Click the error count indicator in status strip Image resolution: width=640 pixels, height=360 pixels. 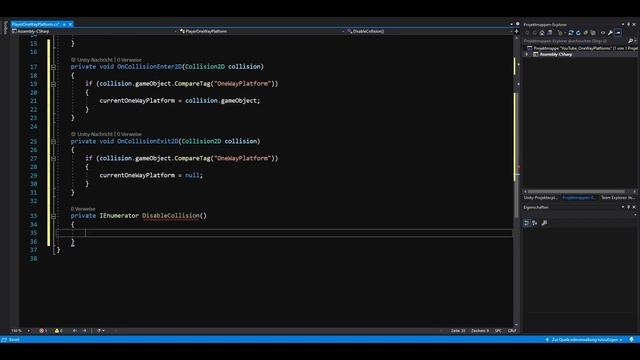(43, 331)
